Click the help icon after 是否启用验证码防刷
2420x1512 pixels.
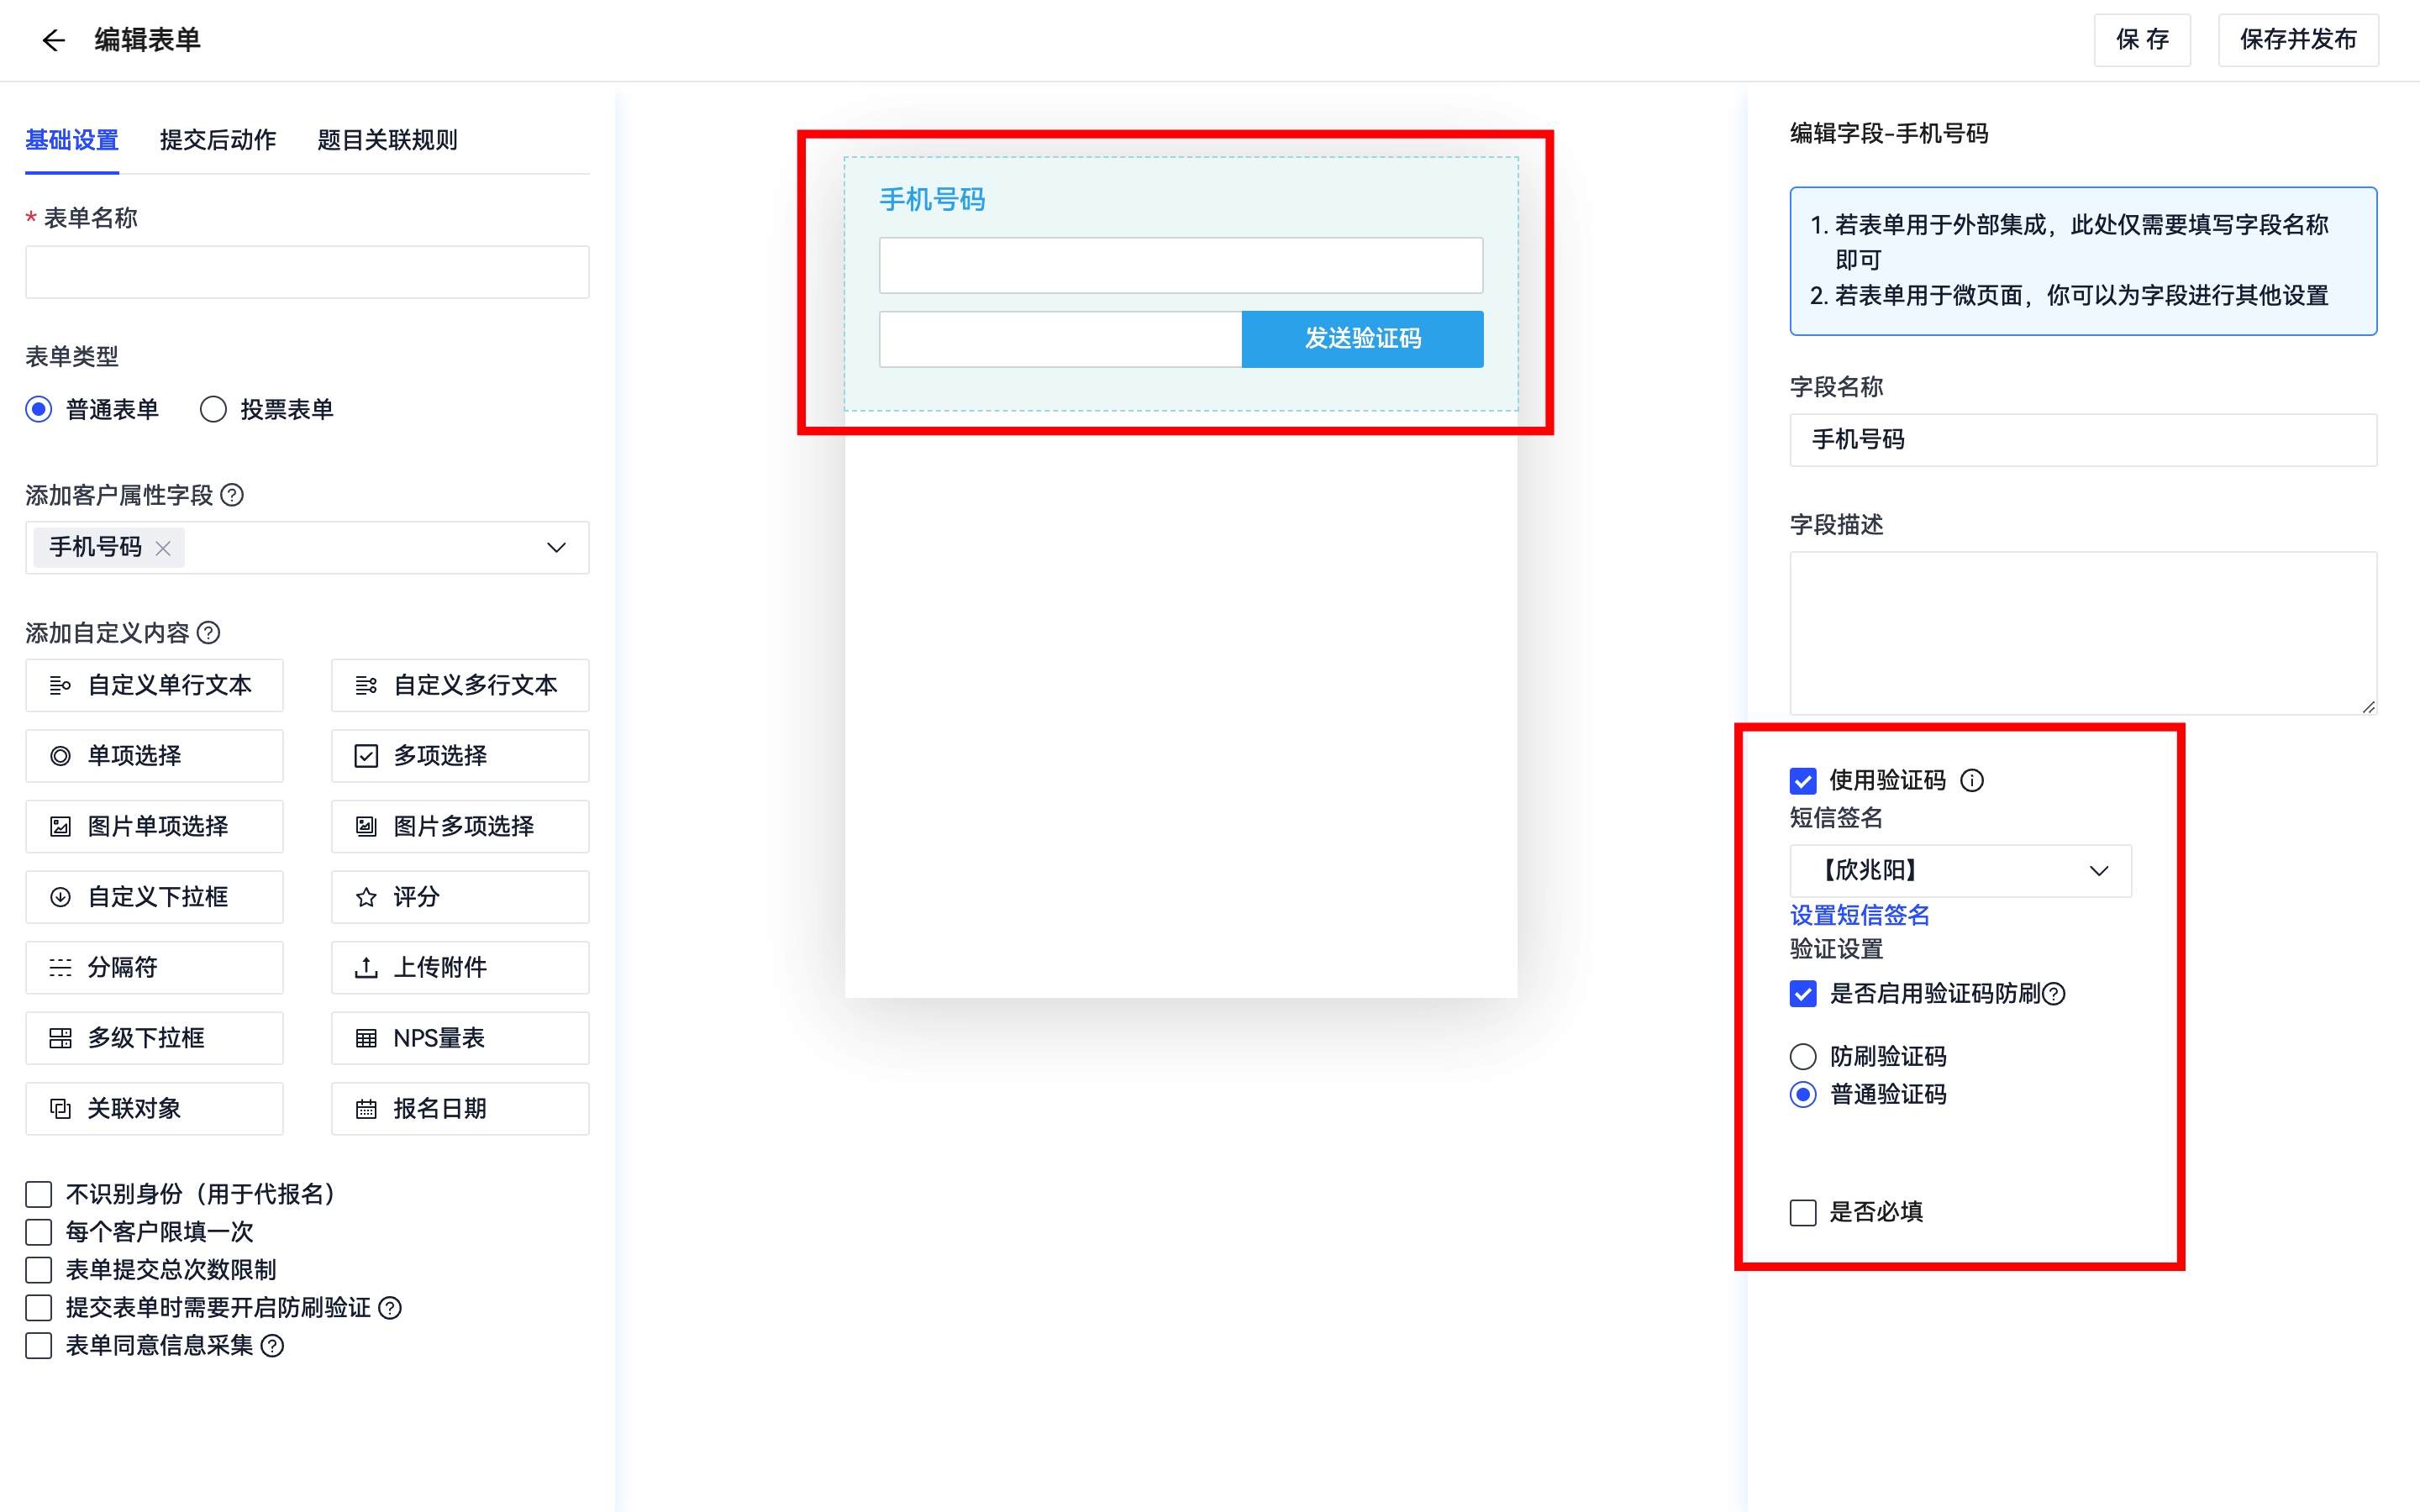tap(2053, 994)
